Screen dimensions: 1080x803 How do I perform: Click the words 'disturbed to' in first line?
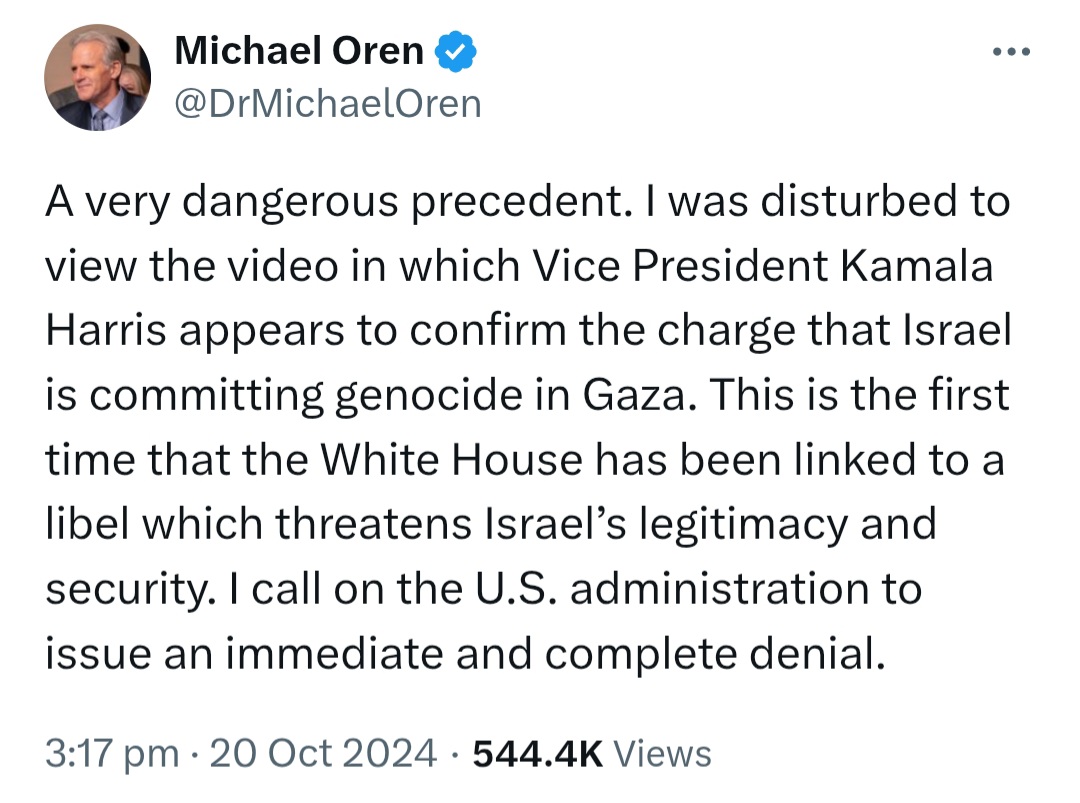885,202
